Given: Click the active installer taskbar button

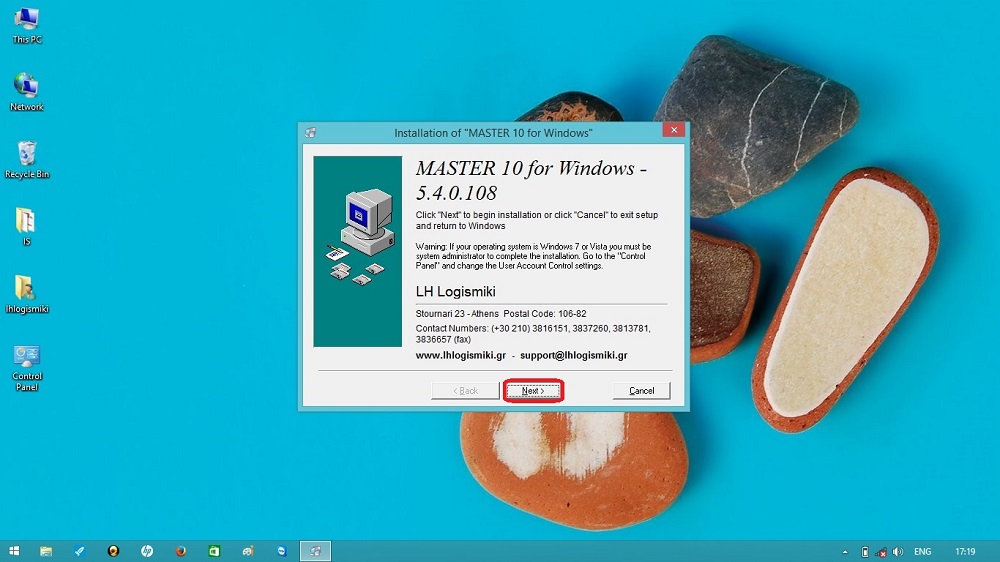Looking at the screenshot, I should [x=316, y=551].
